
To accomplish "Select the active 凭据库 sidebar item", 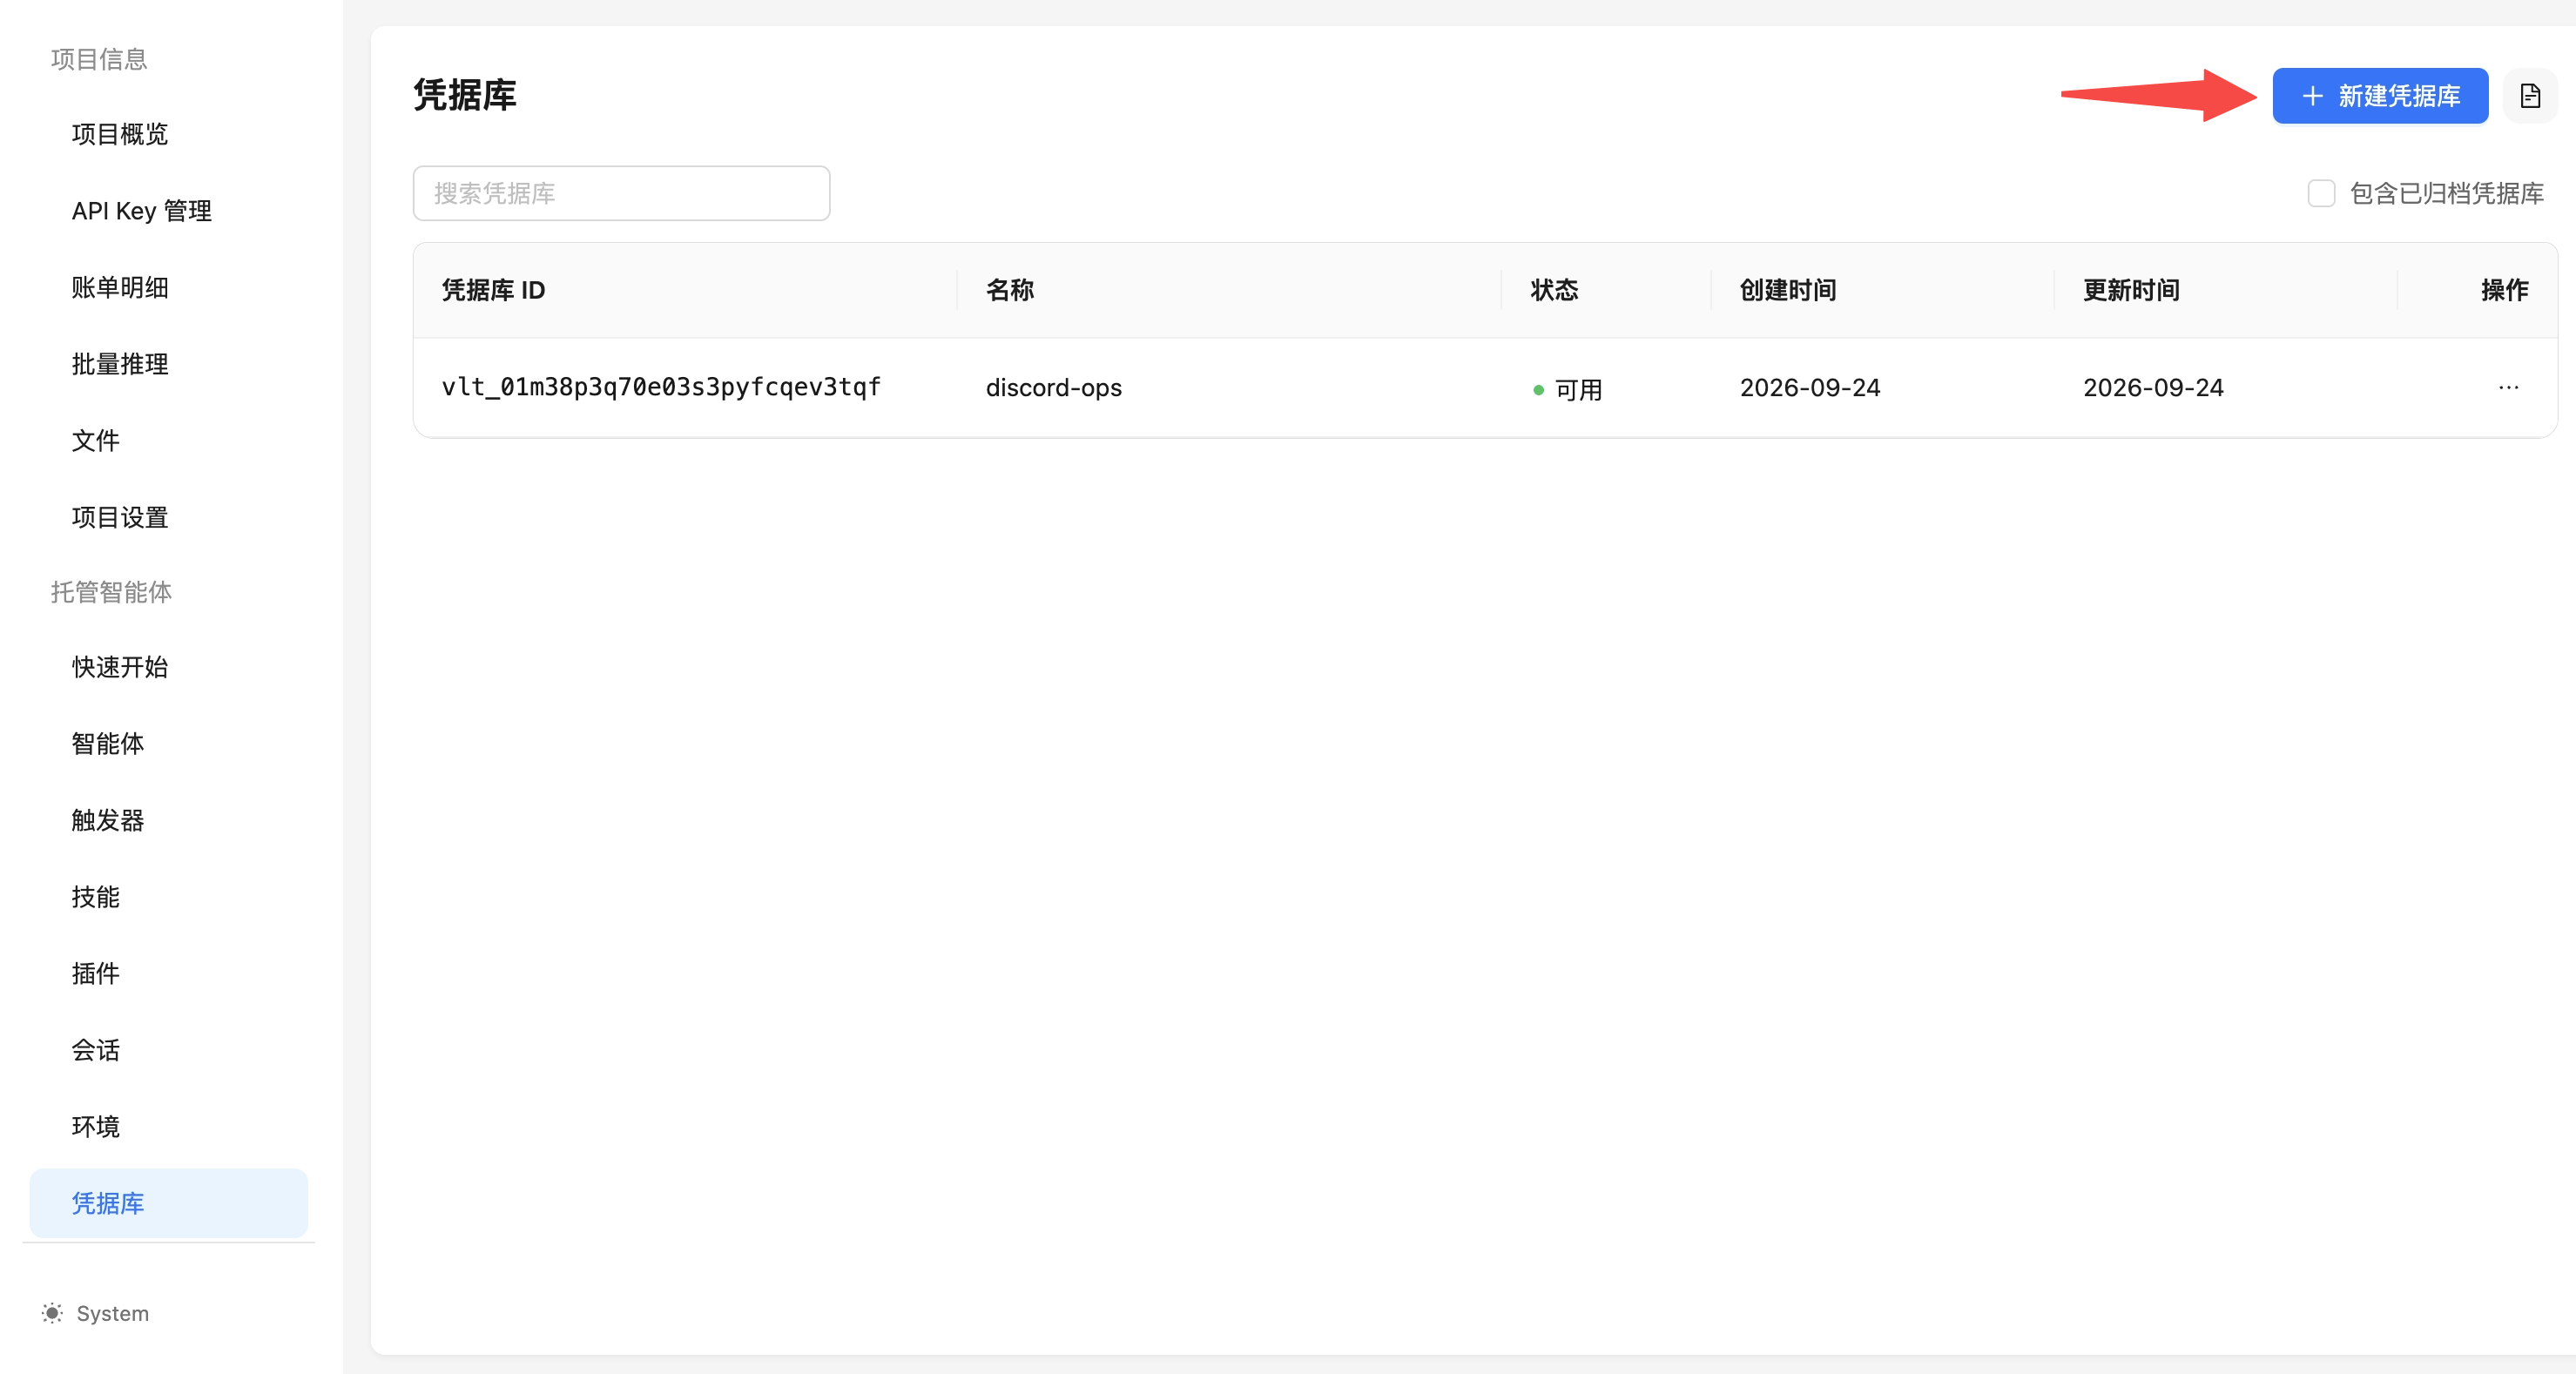I will [169, 1203].
